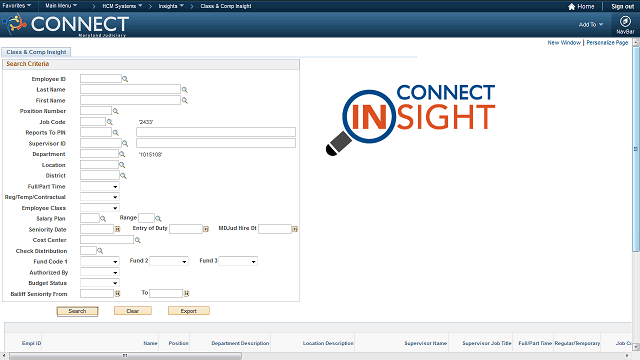Open Entry of Duty calendar picker
The image size is (640, 360).
coord(206,229)
